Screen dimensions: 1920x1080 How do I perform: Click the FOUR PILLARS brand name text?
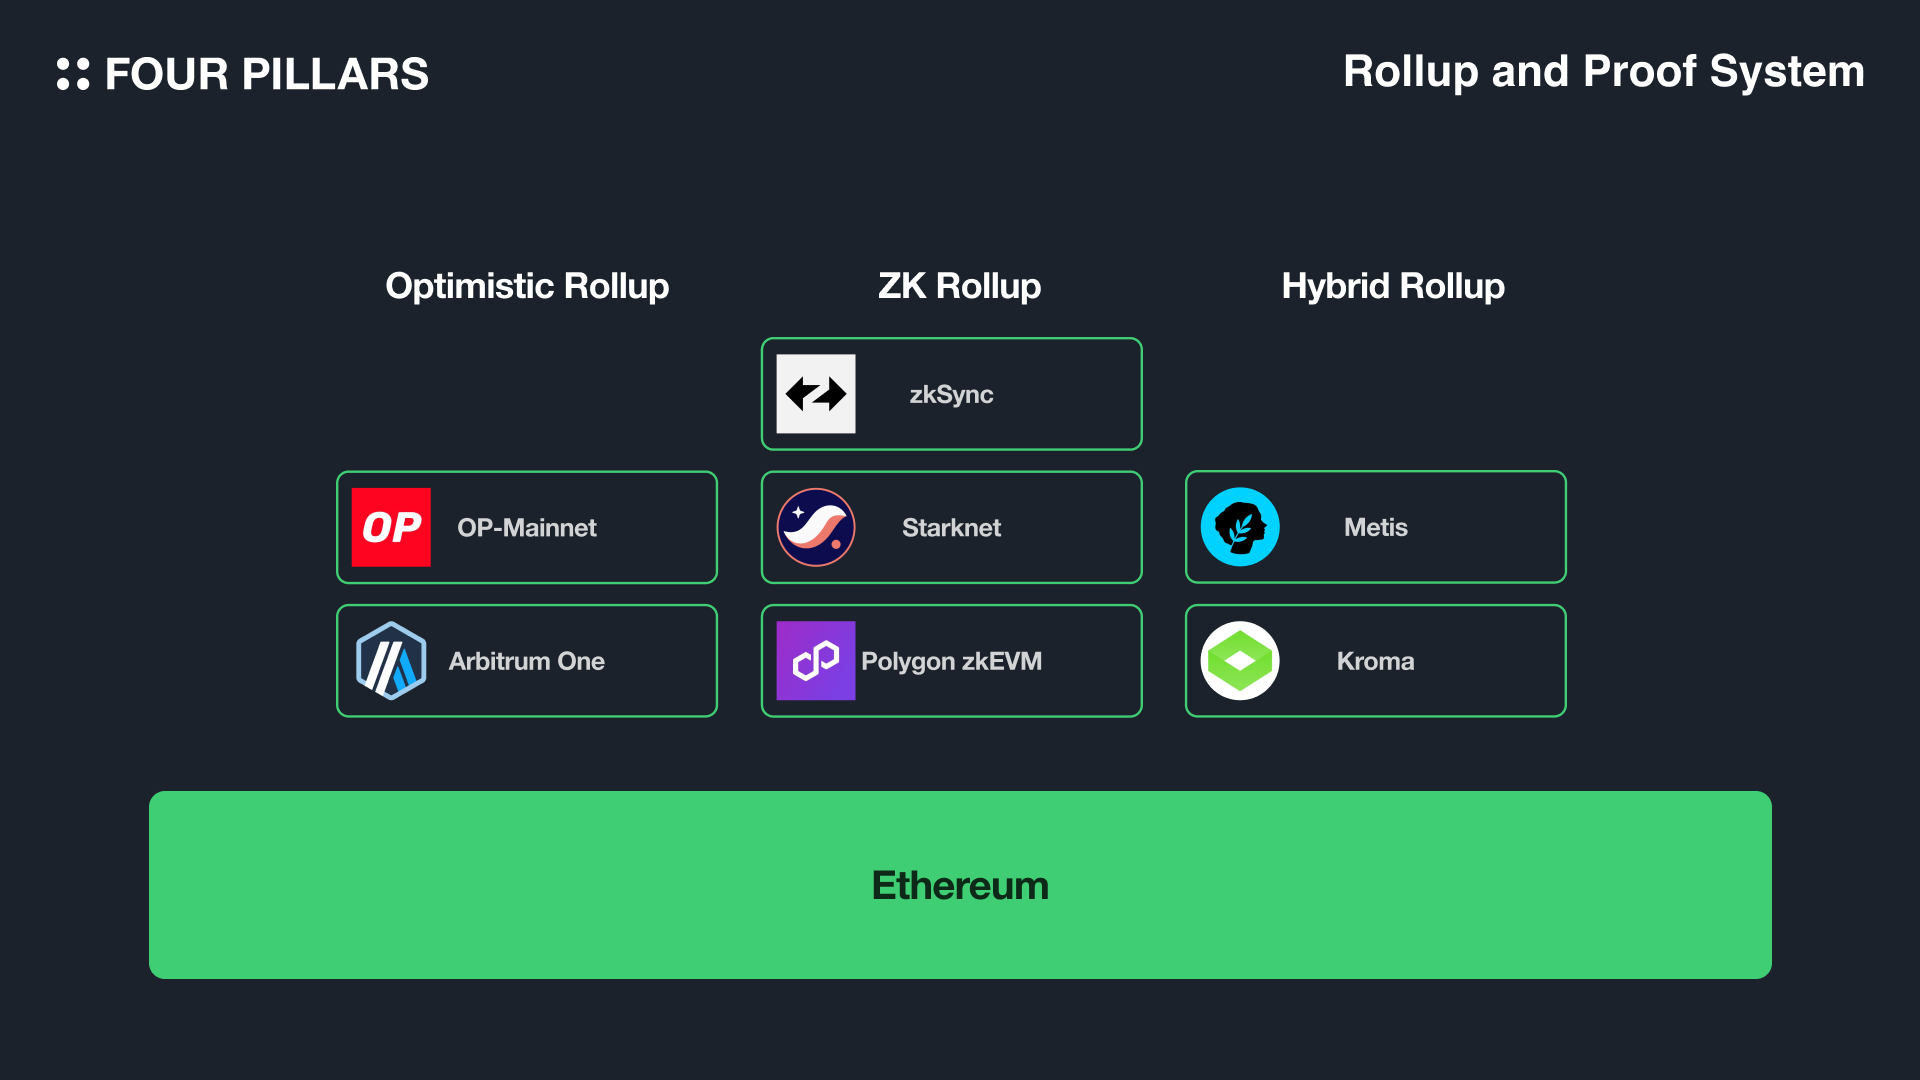click(x=267, y=75)
